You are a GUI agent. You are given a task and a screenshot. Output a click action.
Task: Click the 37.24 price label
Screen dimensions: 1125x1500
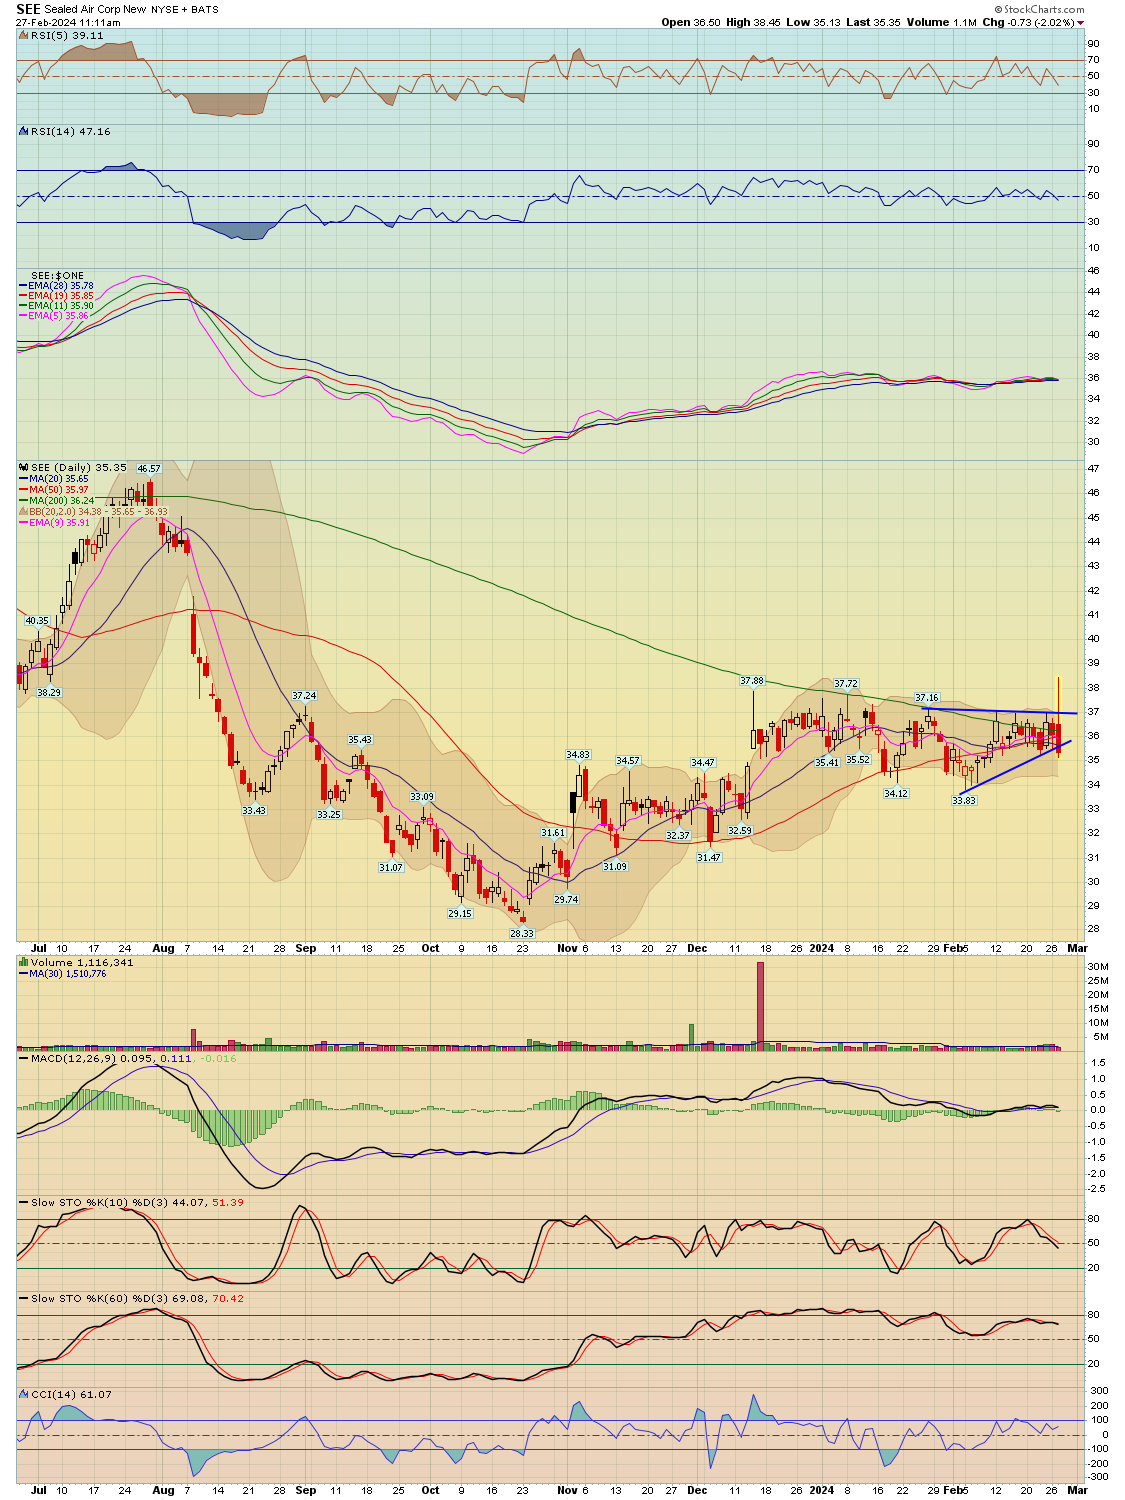[304, 695]
